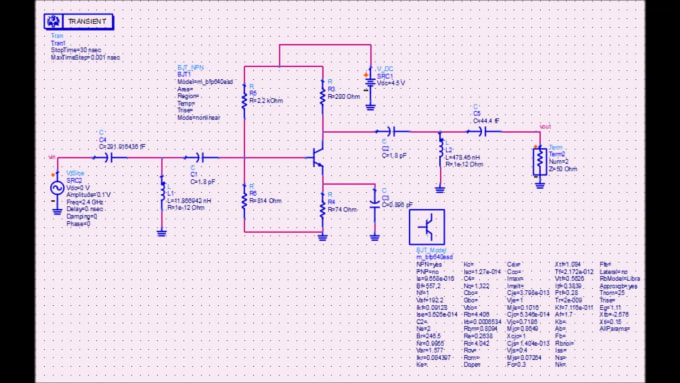Viewport: 680px width, 383px height.
Task: Click the Tf=2.172e-012 model parameter
Action: 574,272
